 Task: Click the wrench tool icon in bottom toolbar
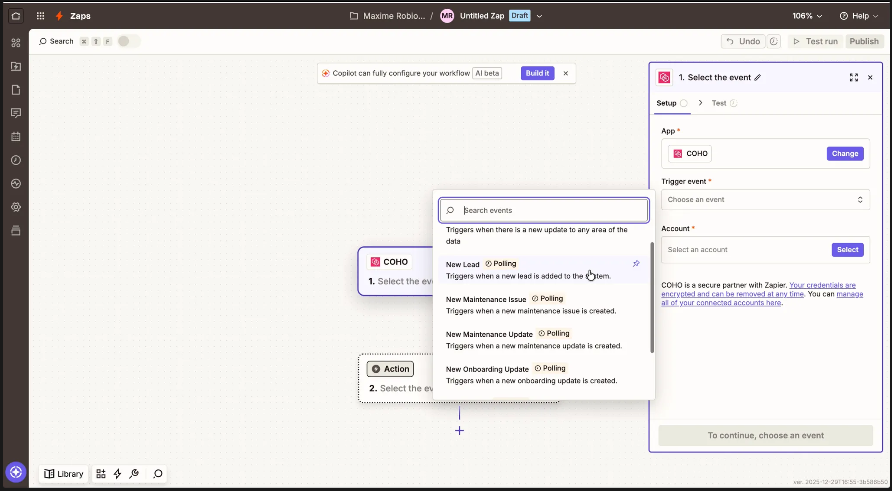134,474
